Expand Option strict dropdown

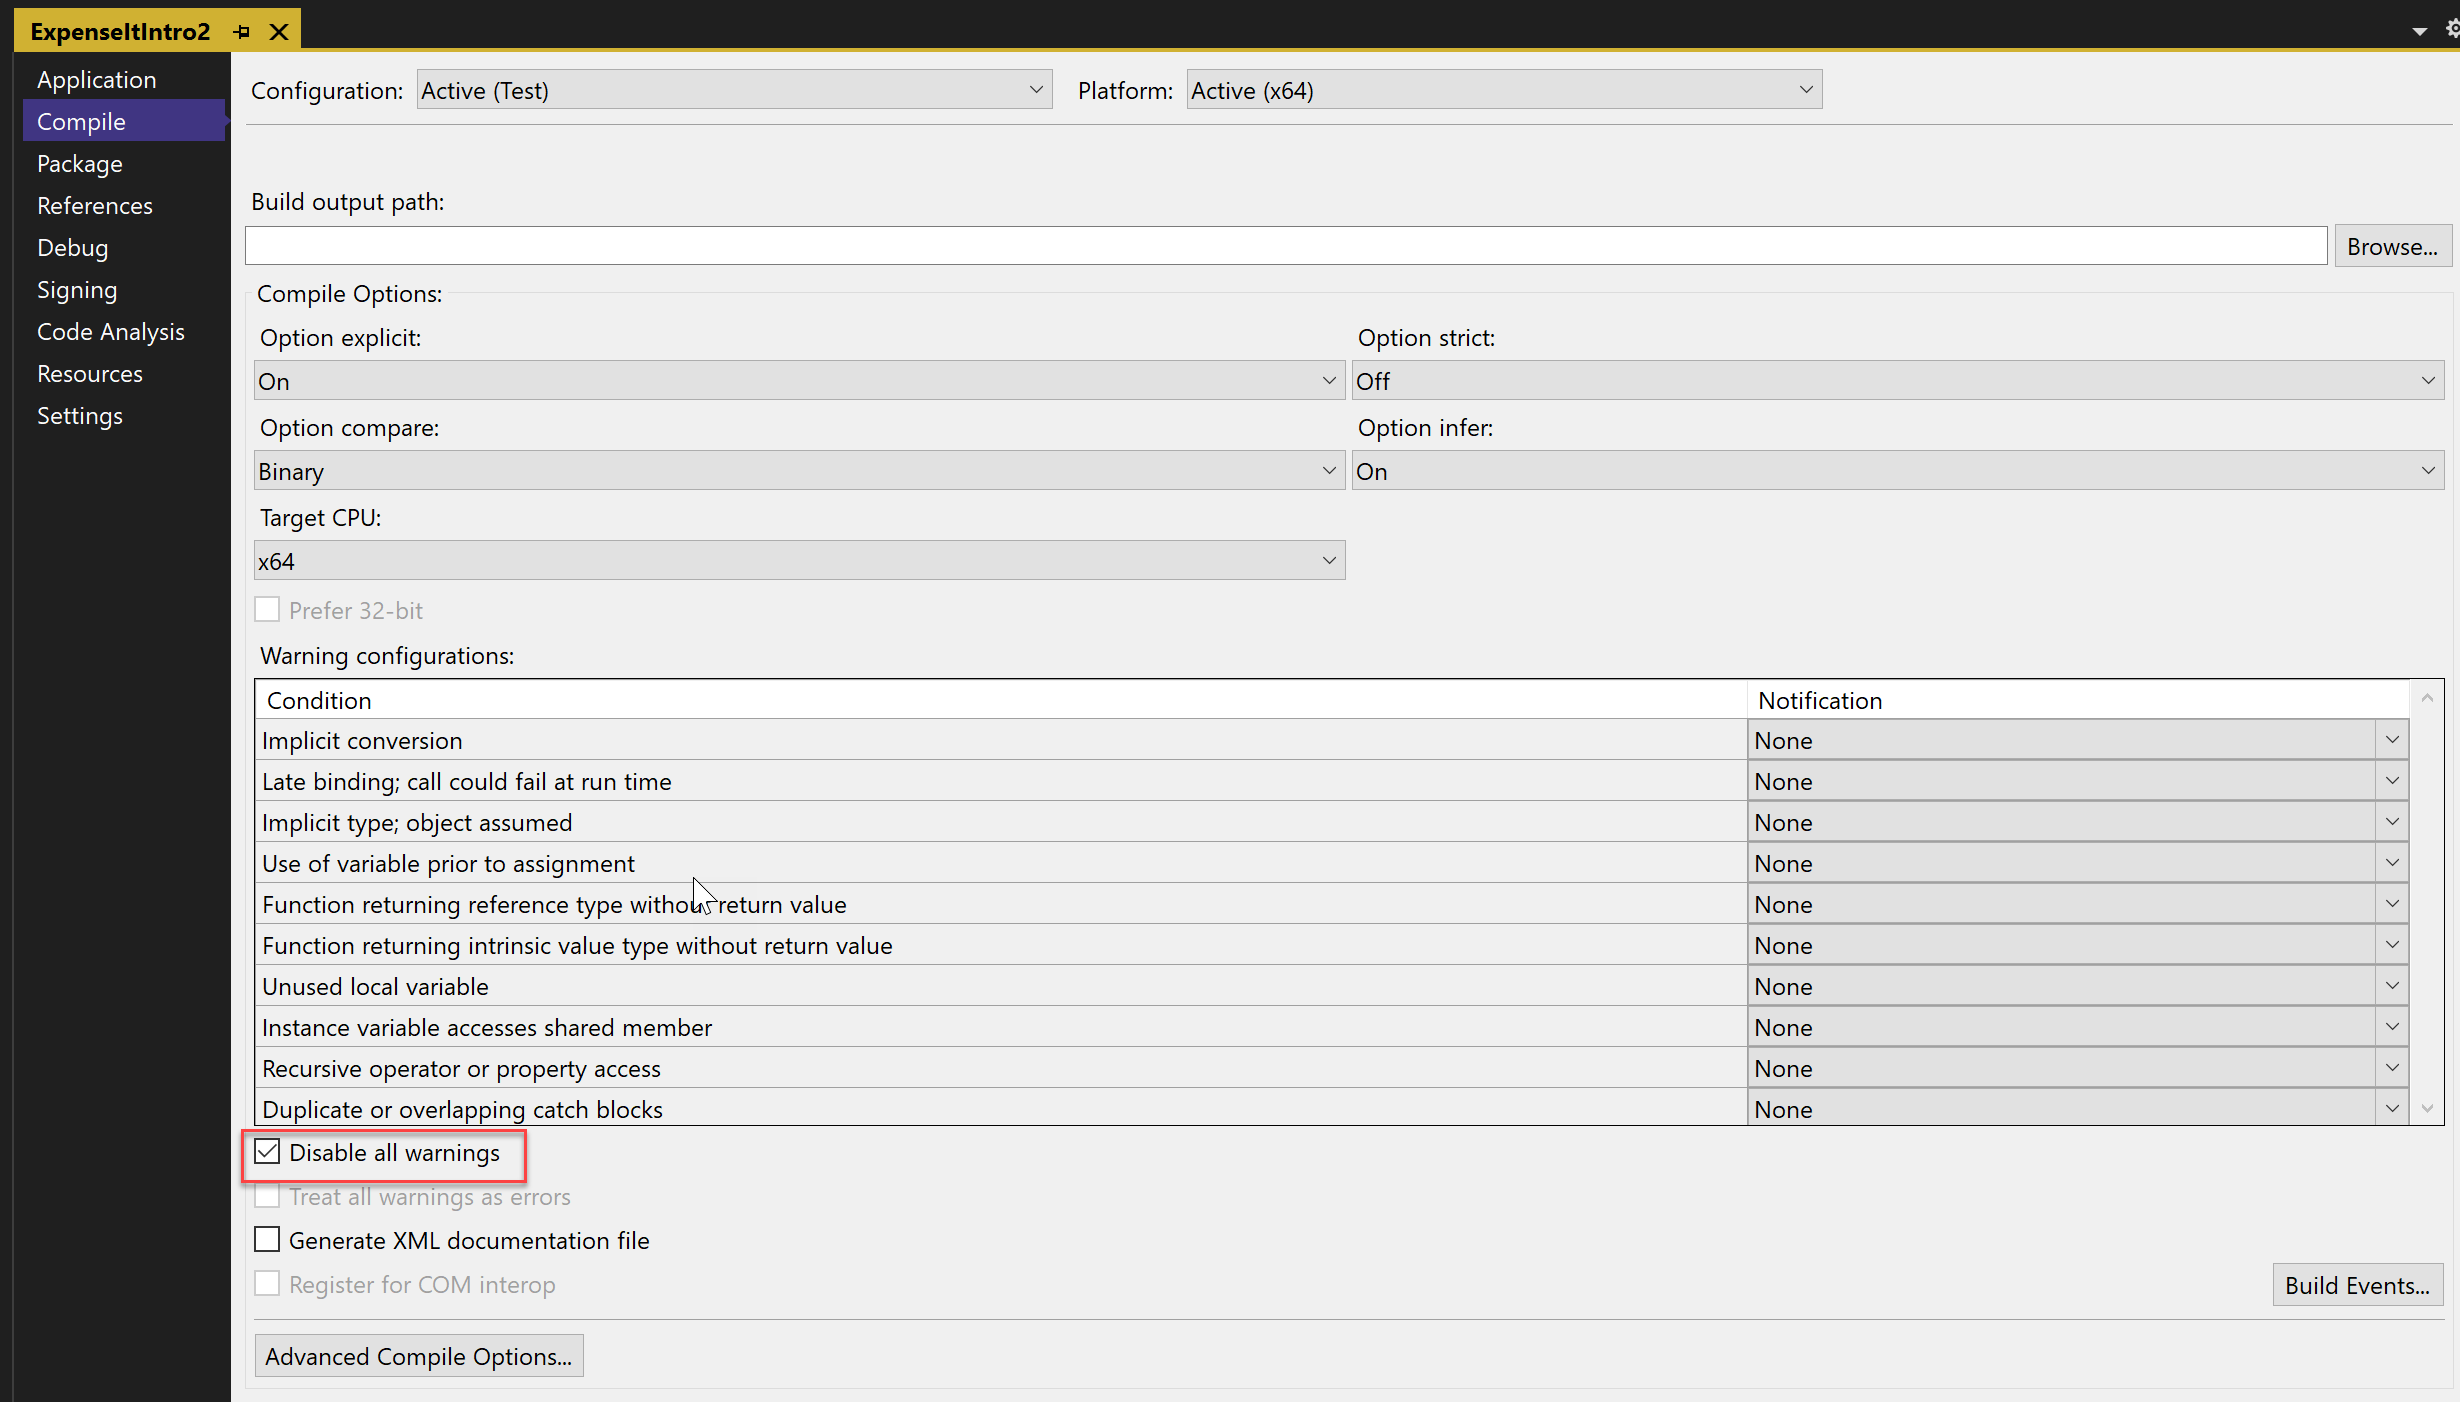click(x=2428, y=382)
